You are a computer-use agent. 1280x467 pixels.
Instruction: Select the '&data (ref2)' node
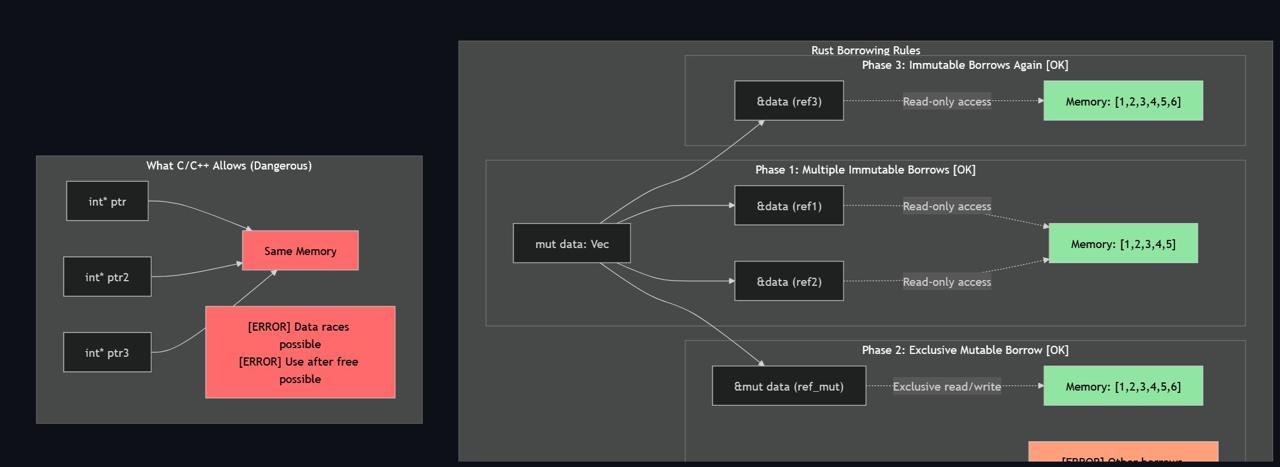pos(789,281)
